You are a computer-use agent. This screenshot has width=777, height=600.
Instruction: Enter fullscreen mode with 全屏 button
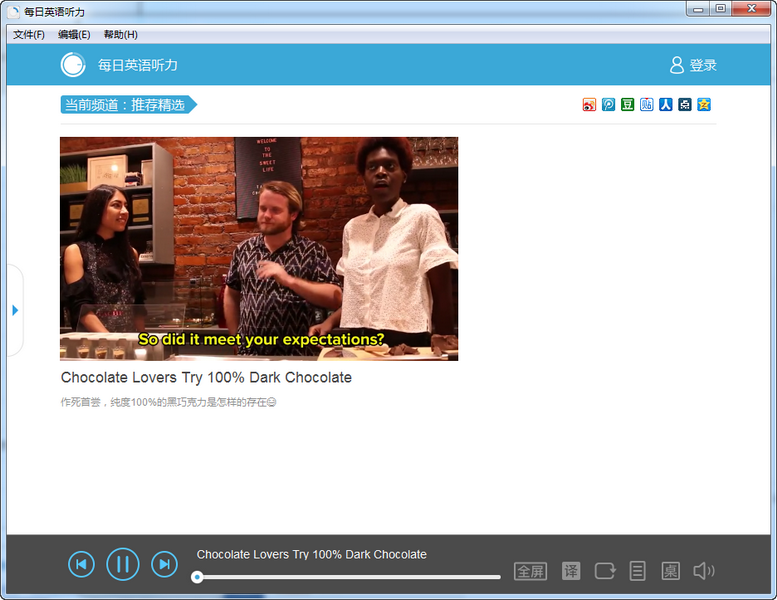pyautogui.click(x=530, y=571)
